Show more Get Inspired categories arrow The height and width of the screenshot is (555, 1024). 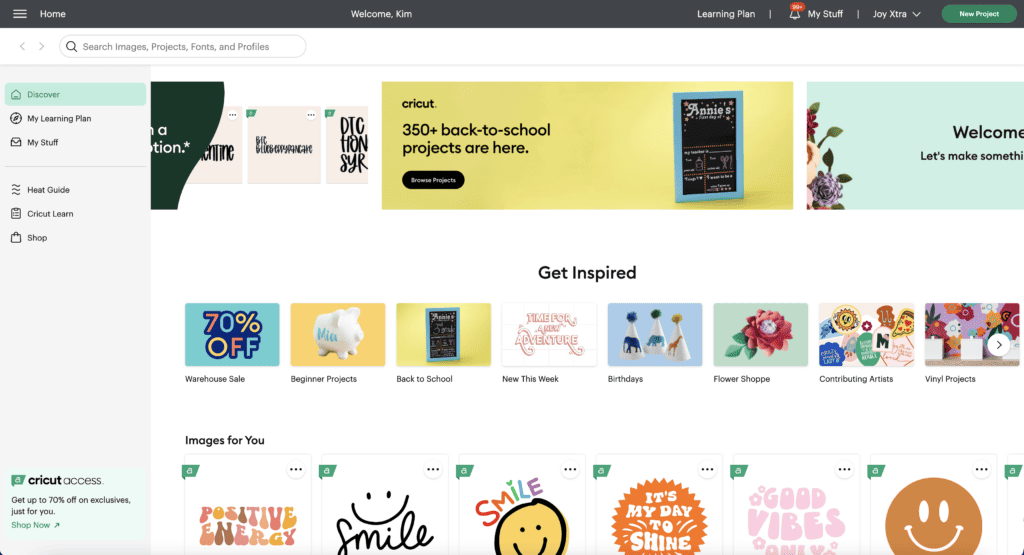[x=999, y=345]
